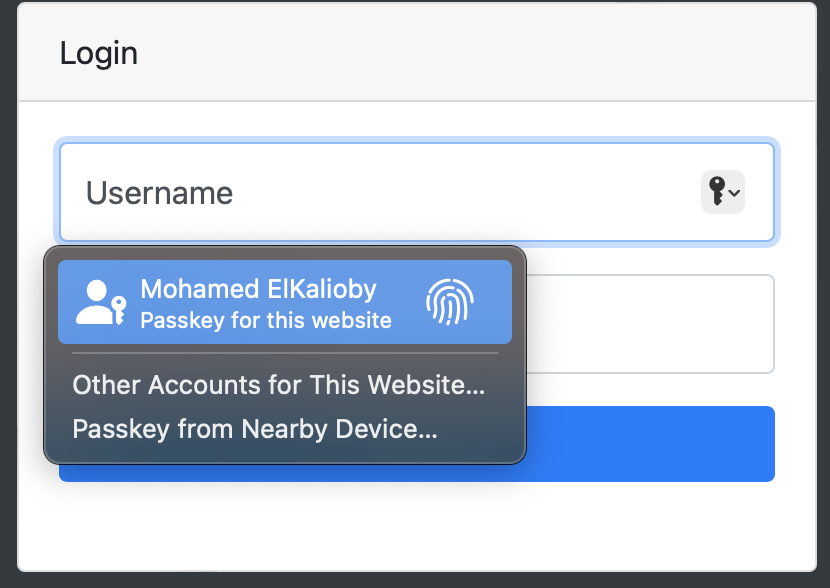Expand the small chevron beside the key icon

tap(735, 192)
